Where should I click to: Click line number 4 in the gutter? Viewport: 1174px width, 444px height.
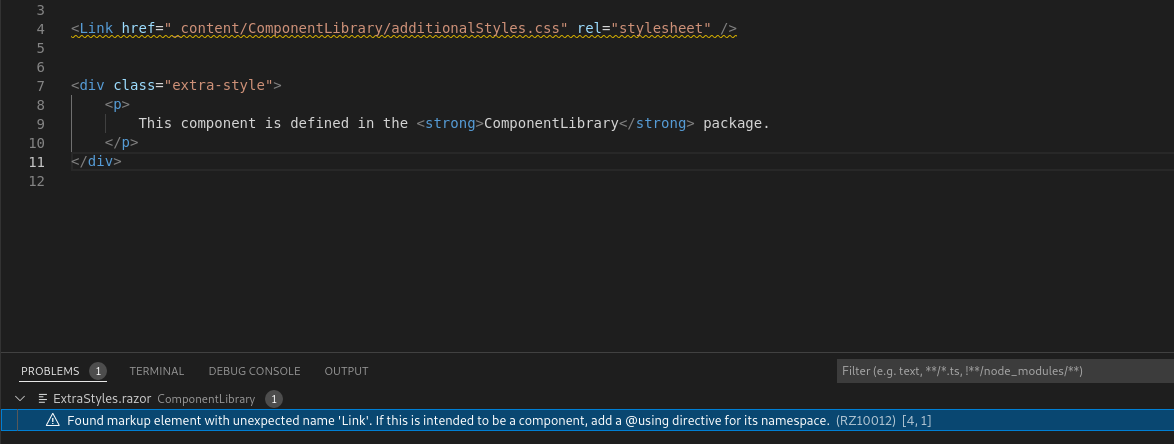pyautogui.click(x=40, y=29)
